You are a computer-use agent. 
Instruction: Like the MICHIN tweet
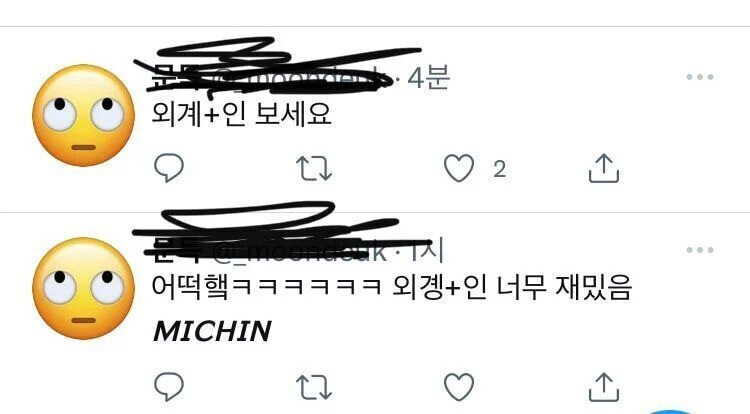459,387
